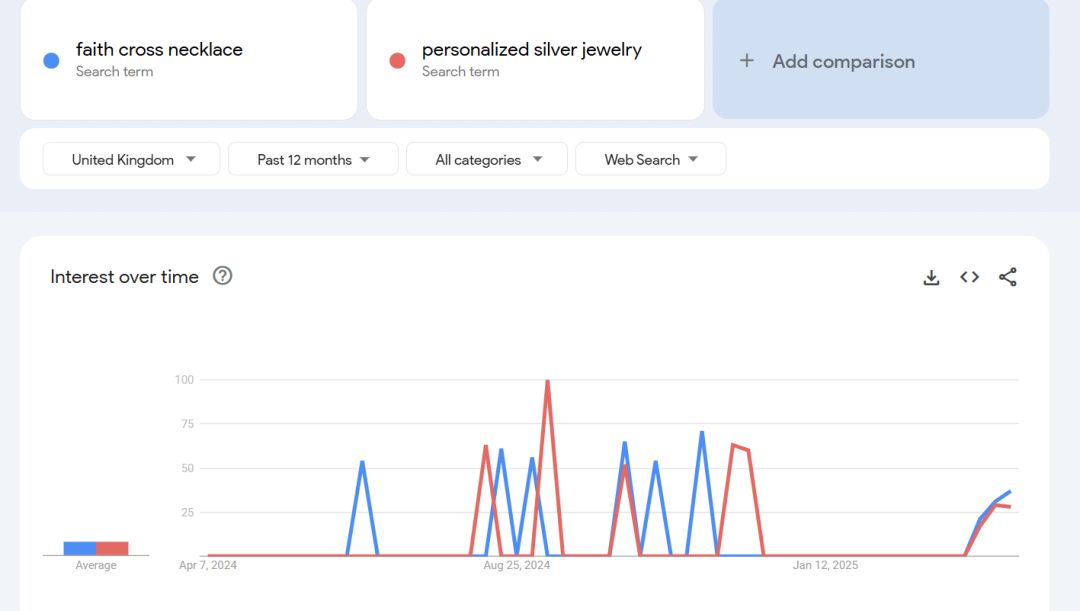This screenshot has height=611, width=1080.
Task: Click the red peak at 100 on chart
Action: pos(547,381)
